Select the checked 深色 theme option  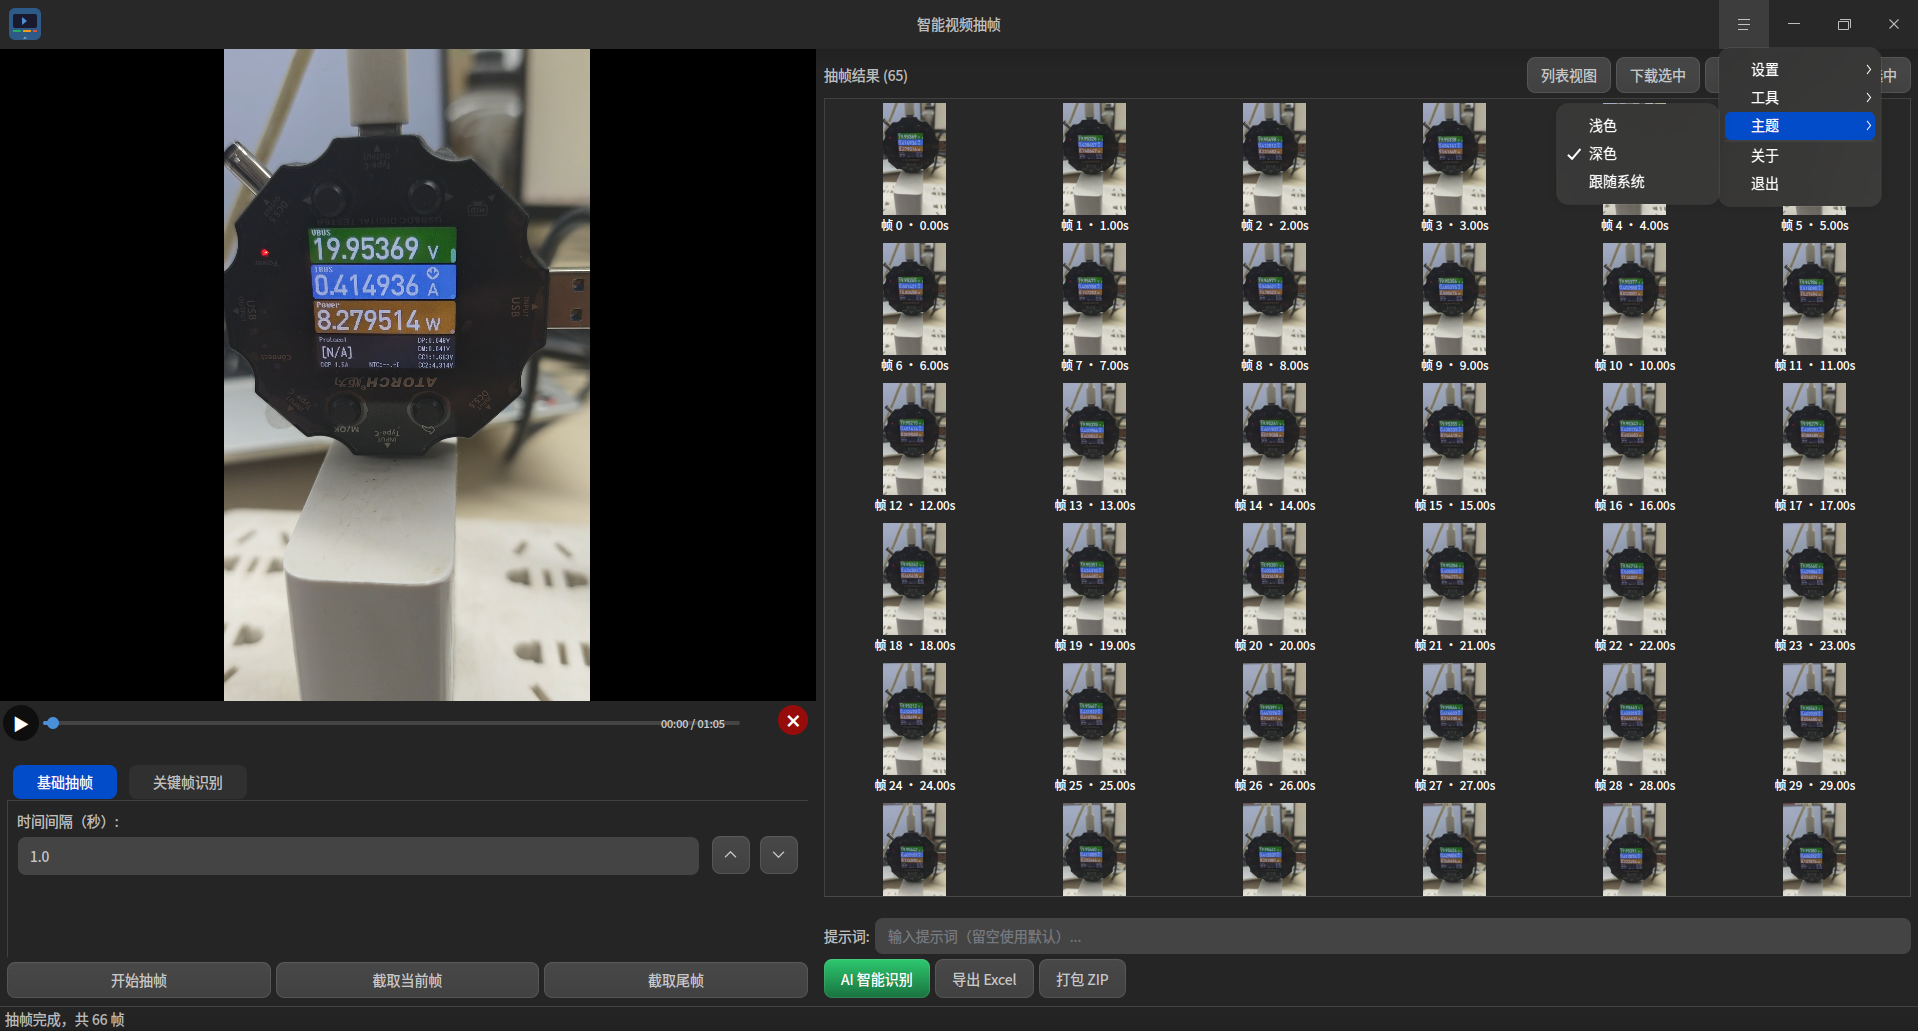point(1636,154)
